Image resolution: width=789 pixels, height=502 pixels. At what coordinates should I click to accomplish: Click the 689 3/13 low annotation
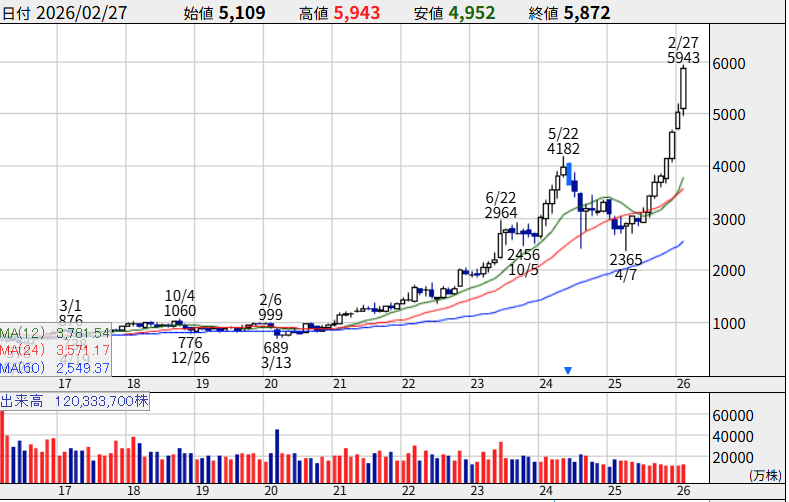(x=275, y=354)
